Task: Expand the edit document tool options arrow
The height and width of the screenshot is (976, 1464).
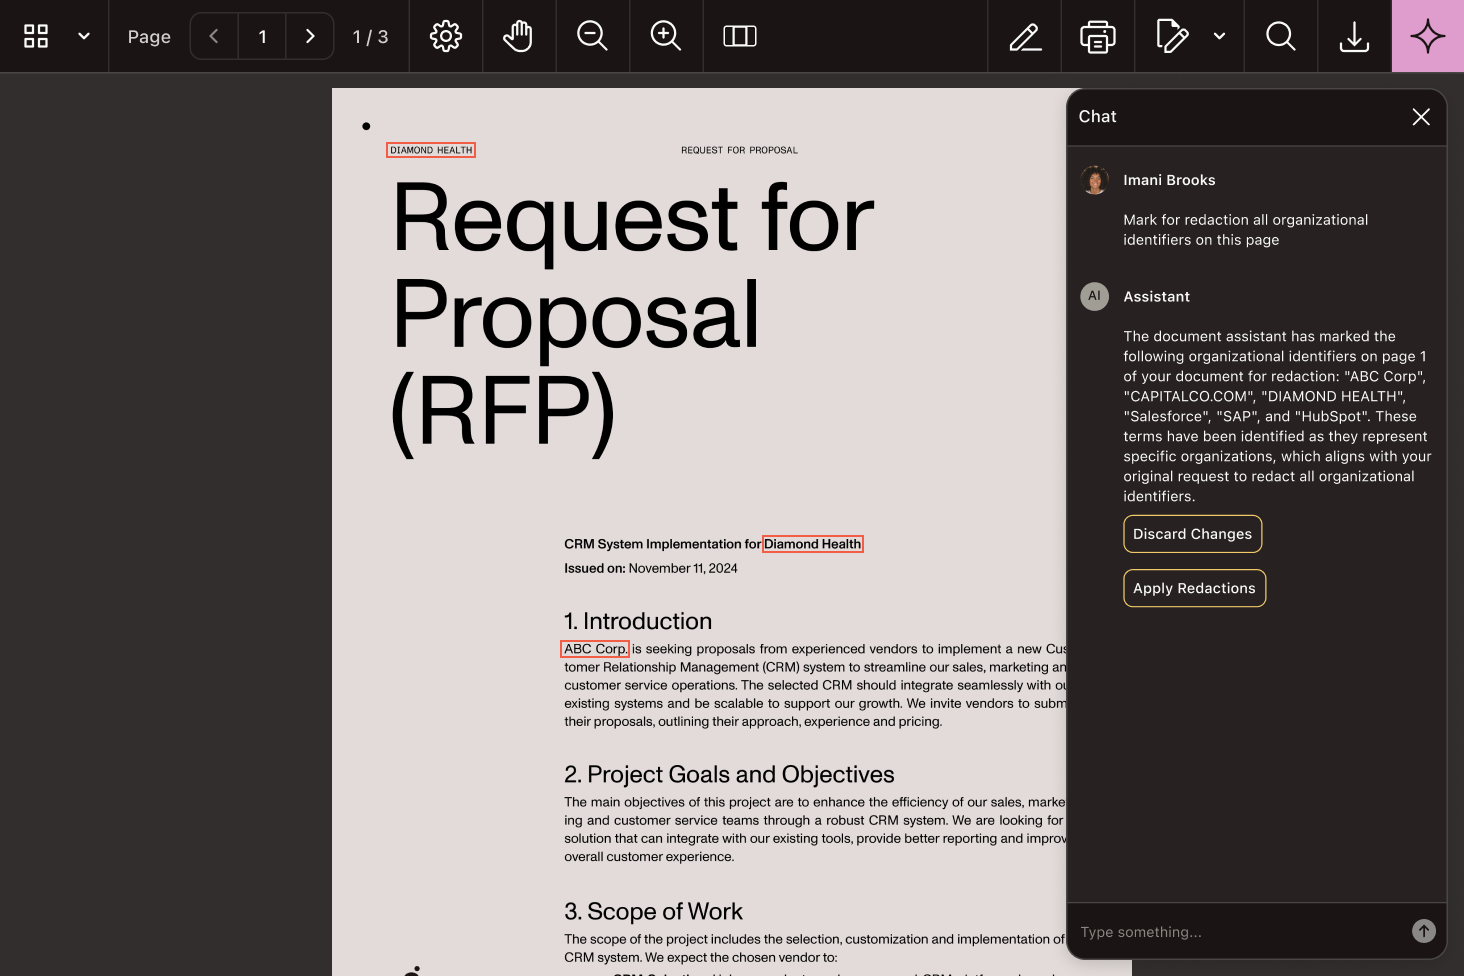Action: coord(1219,36)
